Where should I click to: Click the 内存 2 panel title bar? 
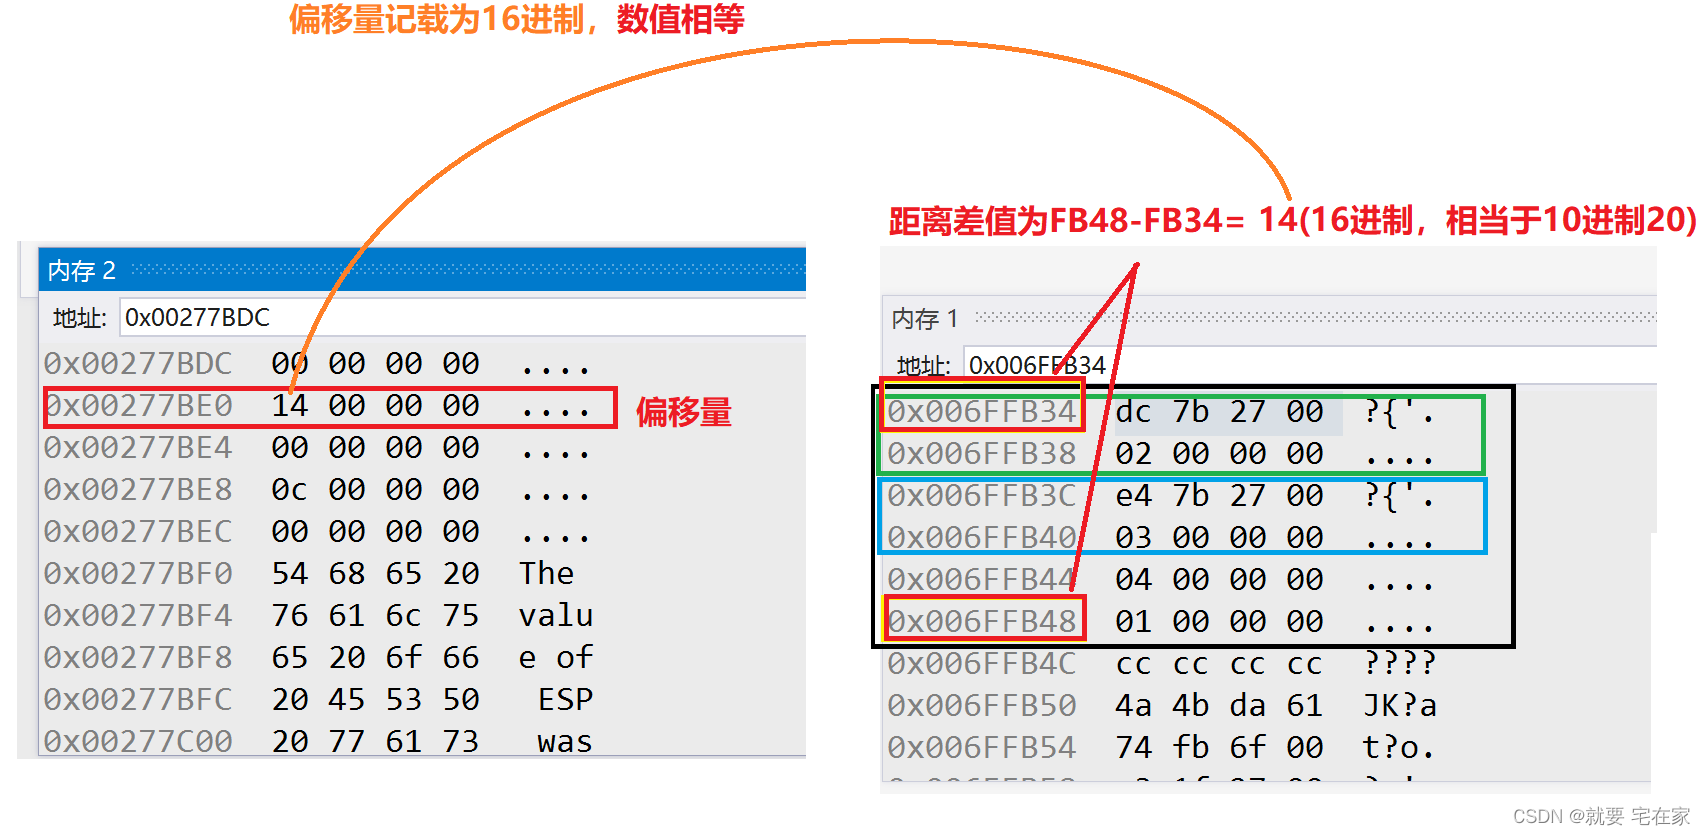pos(420,270)
